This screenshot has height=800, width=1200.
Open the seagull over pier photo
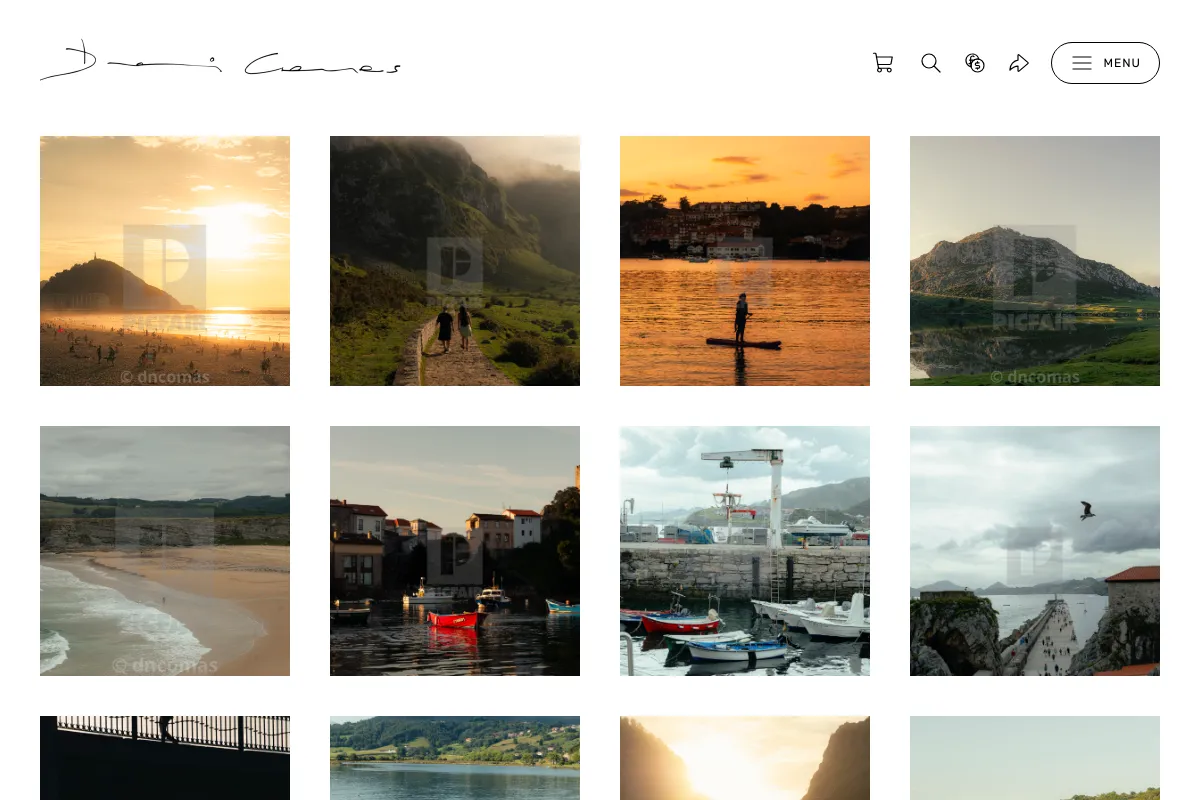click(1035, 551)
